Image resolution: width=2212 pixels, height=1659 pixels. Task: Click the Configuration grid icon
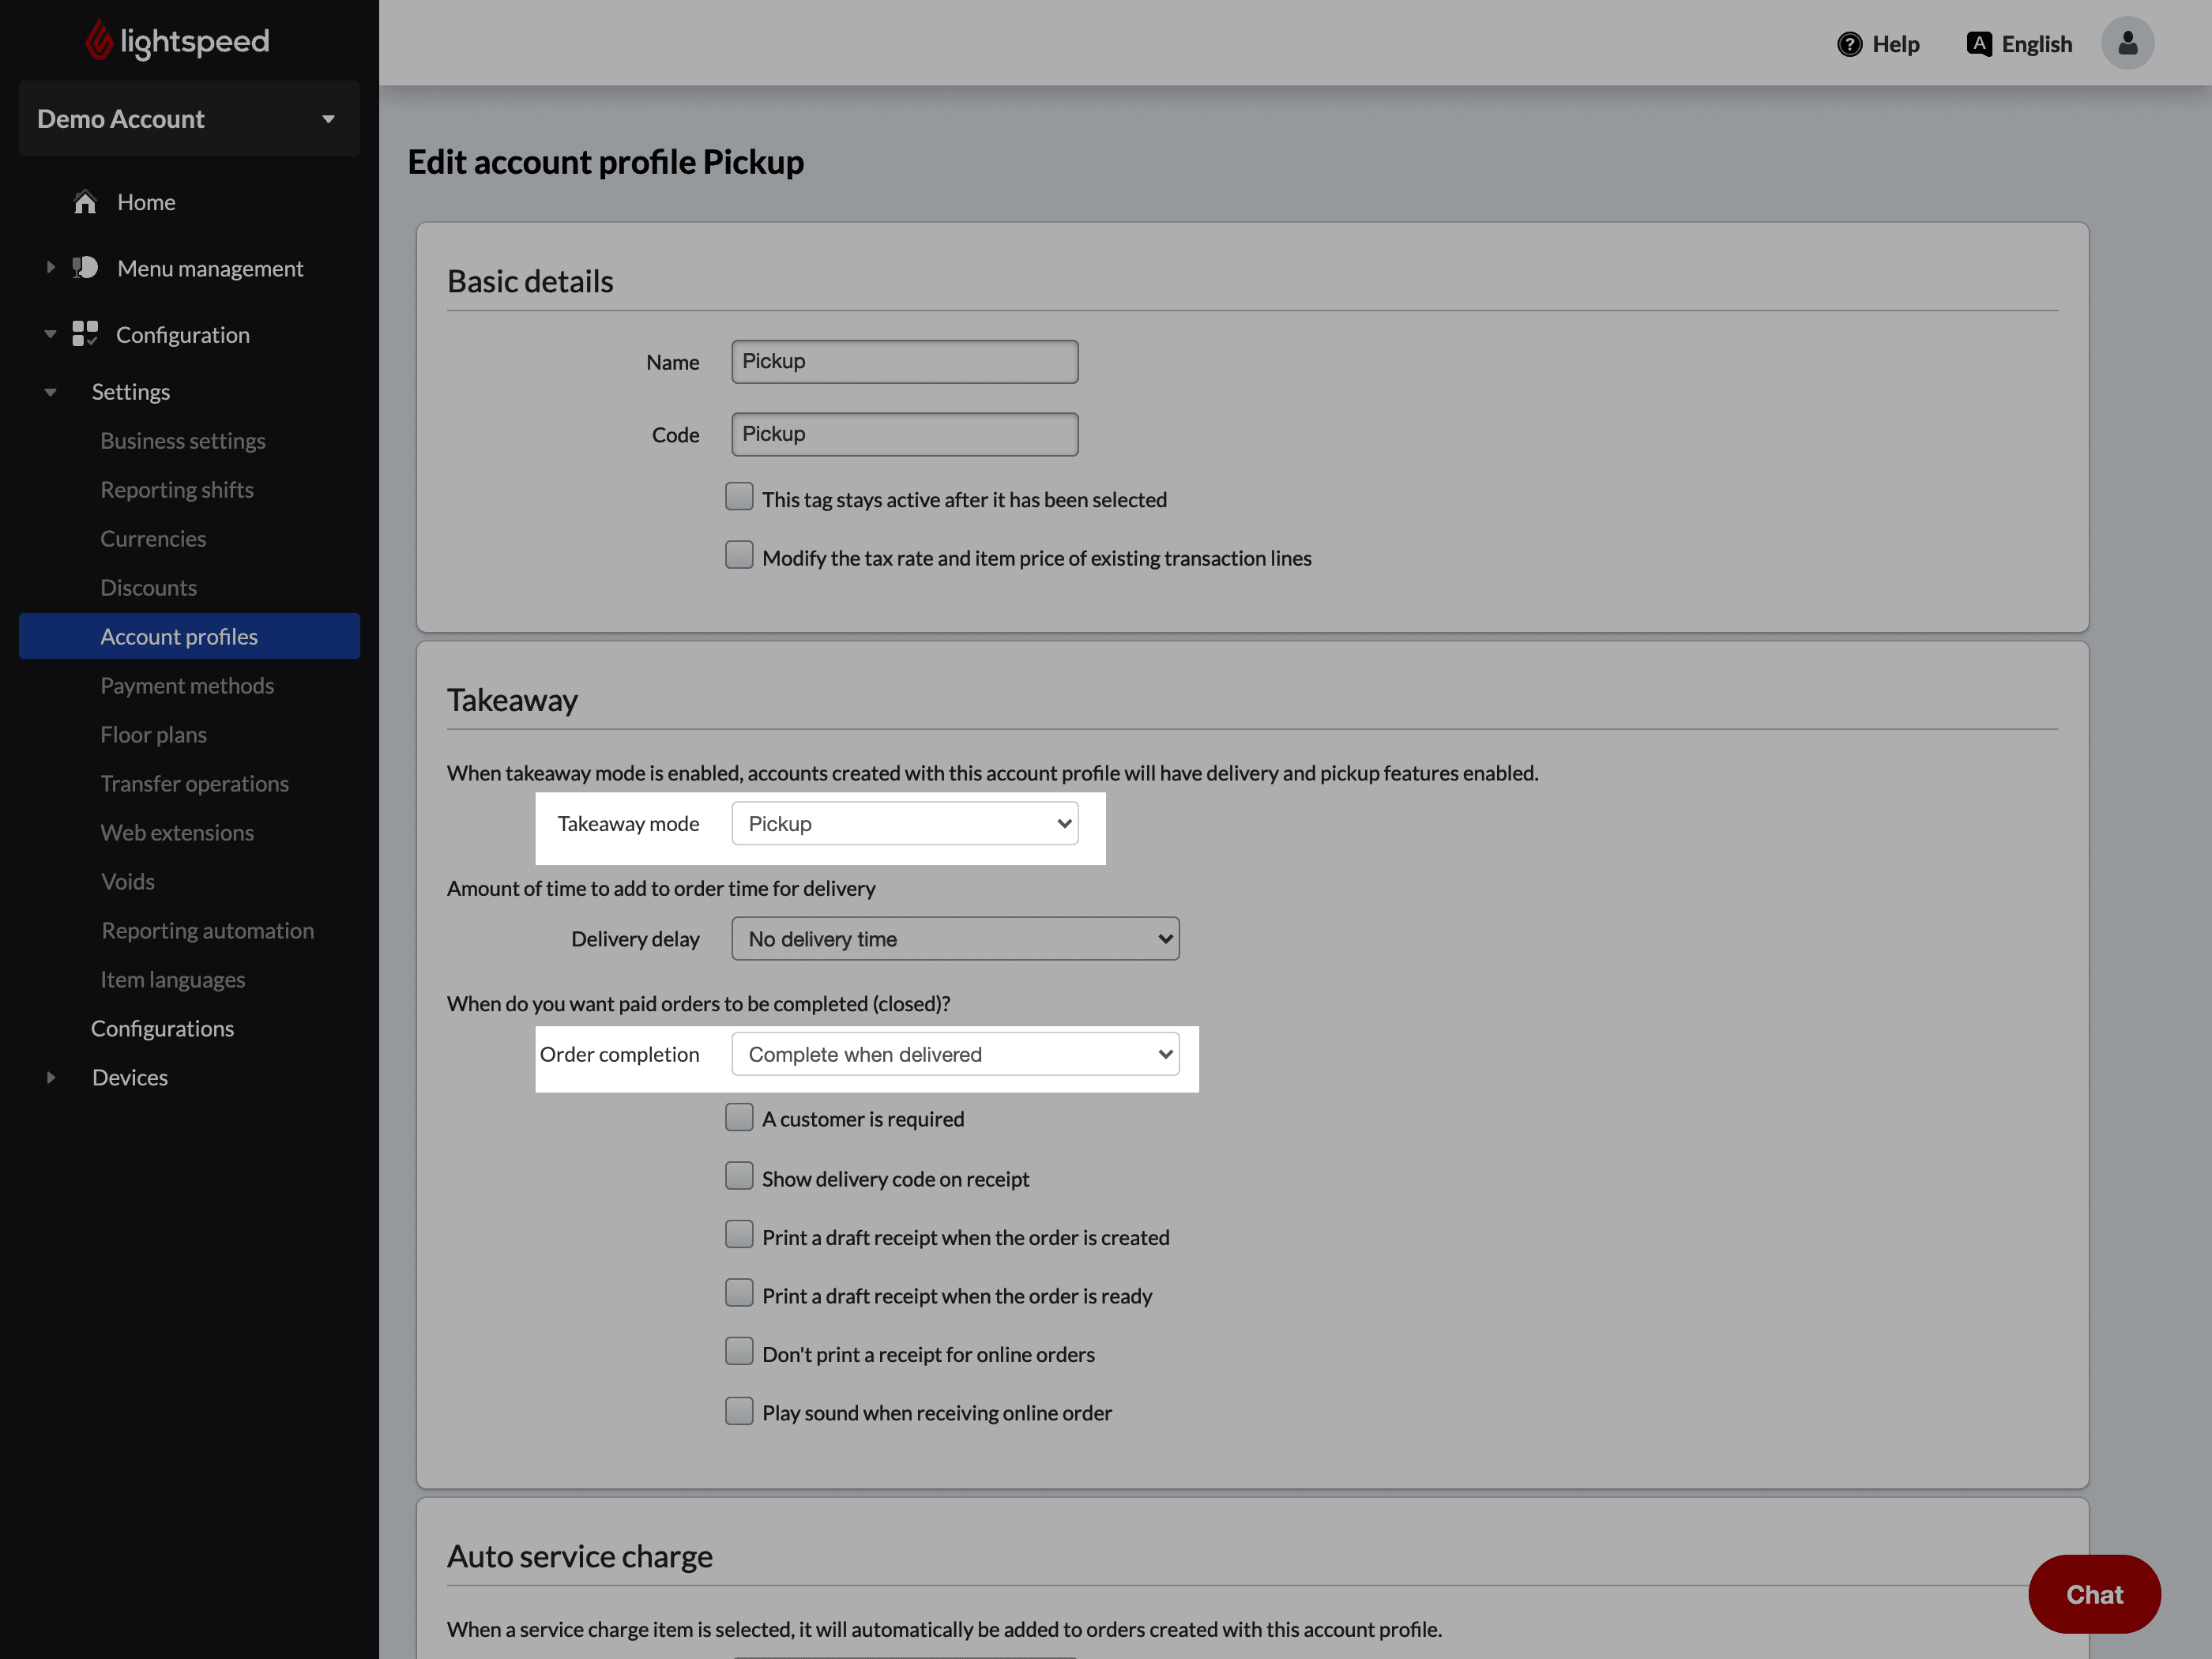pos(85,333)
